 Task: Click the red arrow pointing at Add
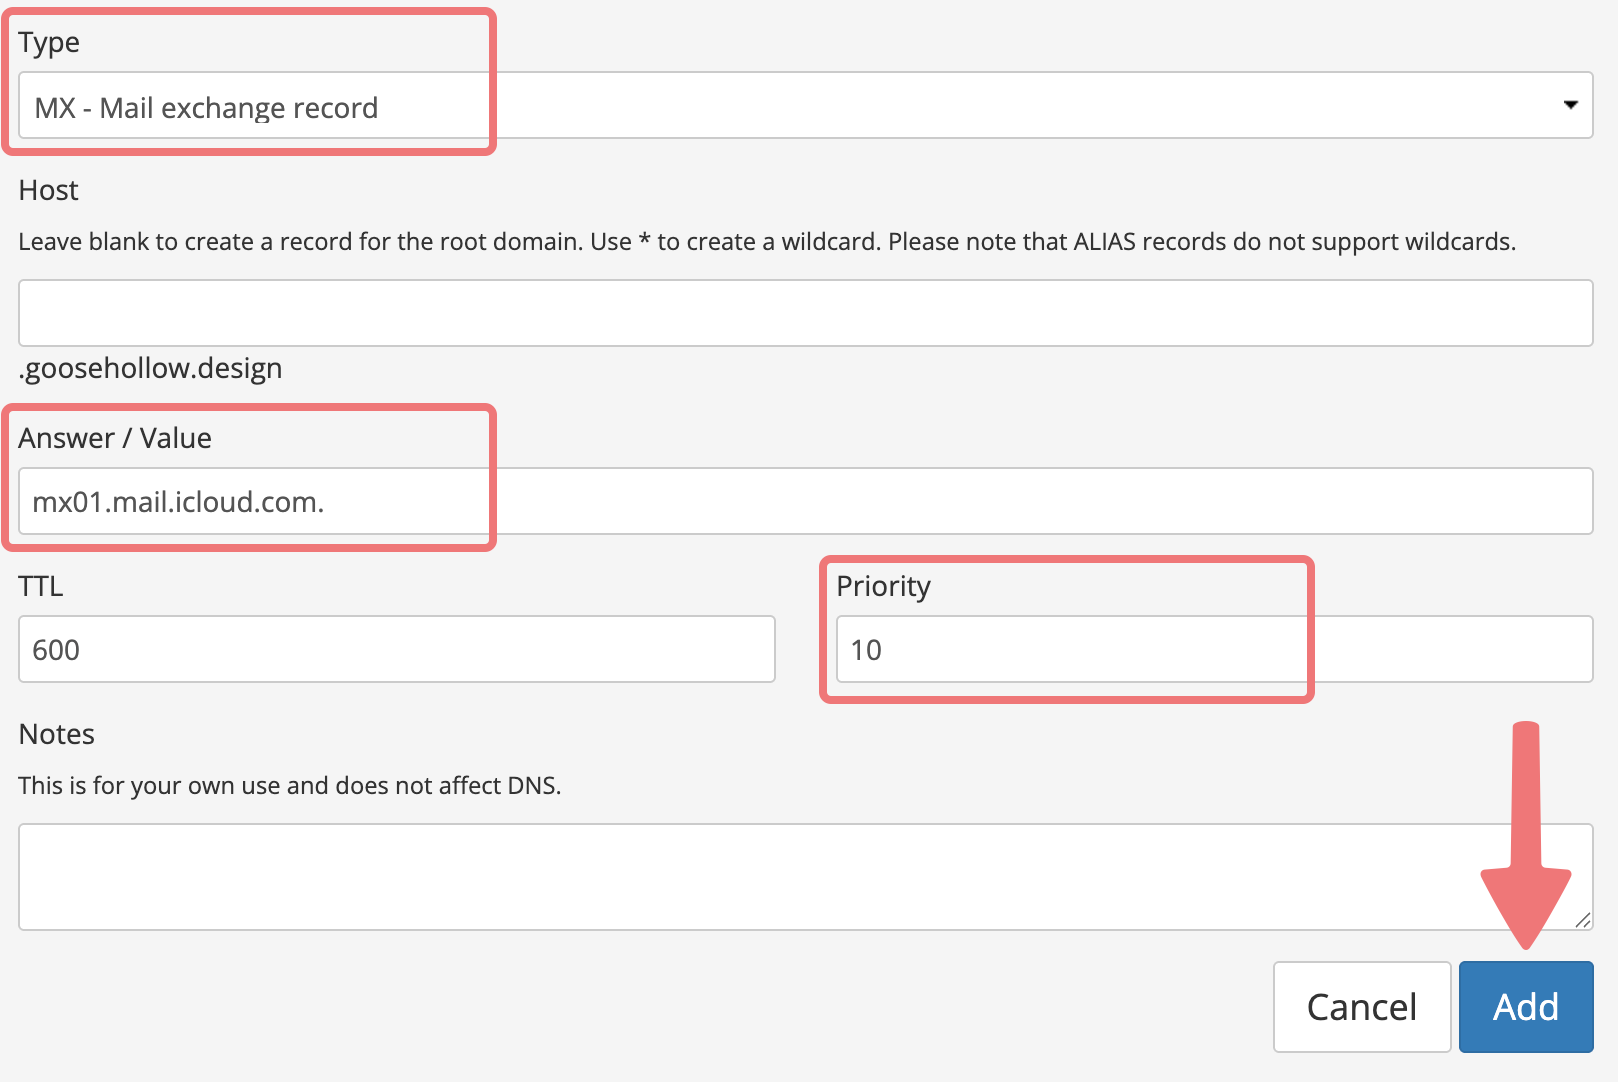click(x=1526, y=835)
